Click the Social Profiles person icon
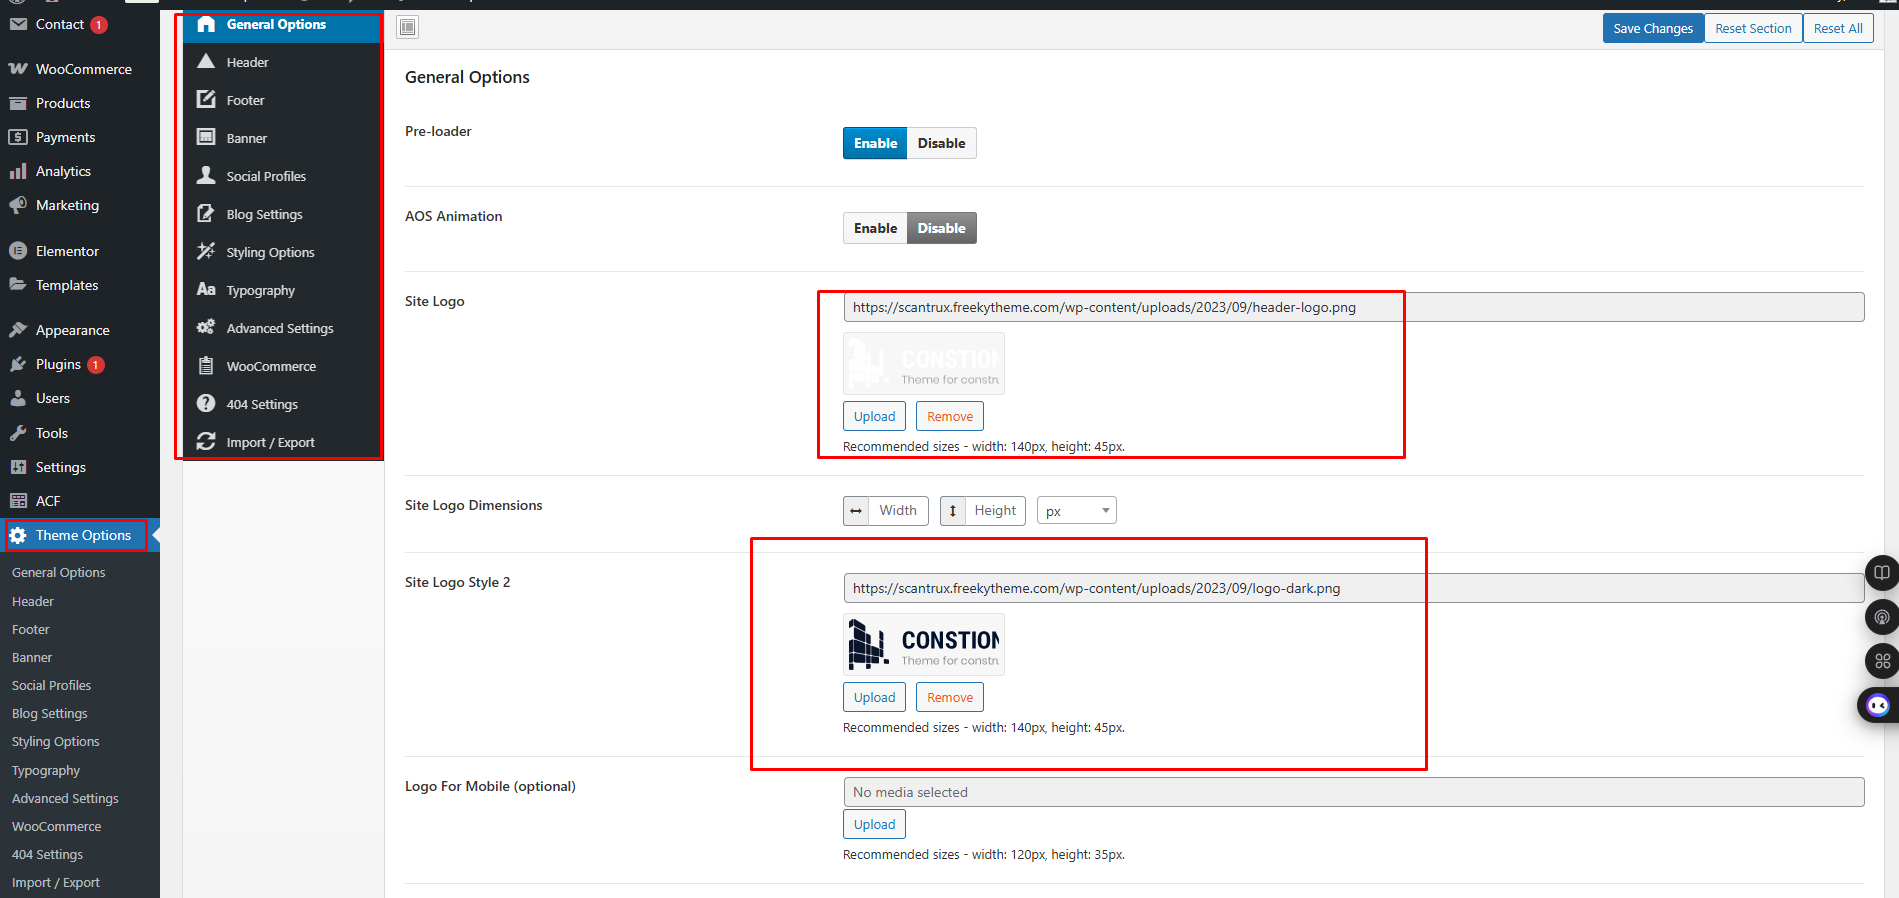Viewport: 1899px width, 898px height. pos(206,176)
